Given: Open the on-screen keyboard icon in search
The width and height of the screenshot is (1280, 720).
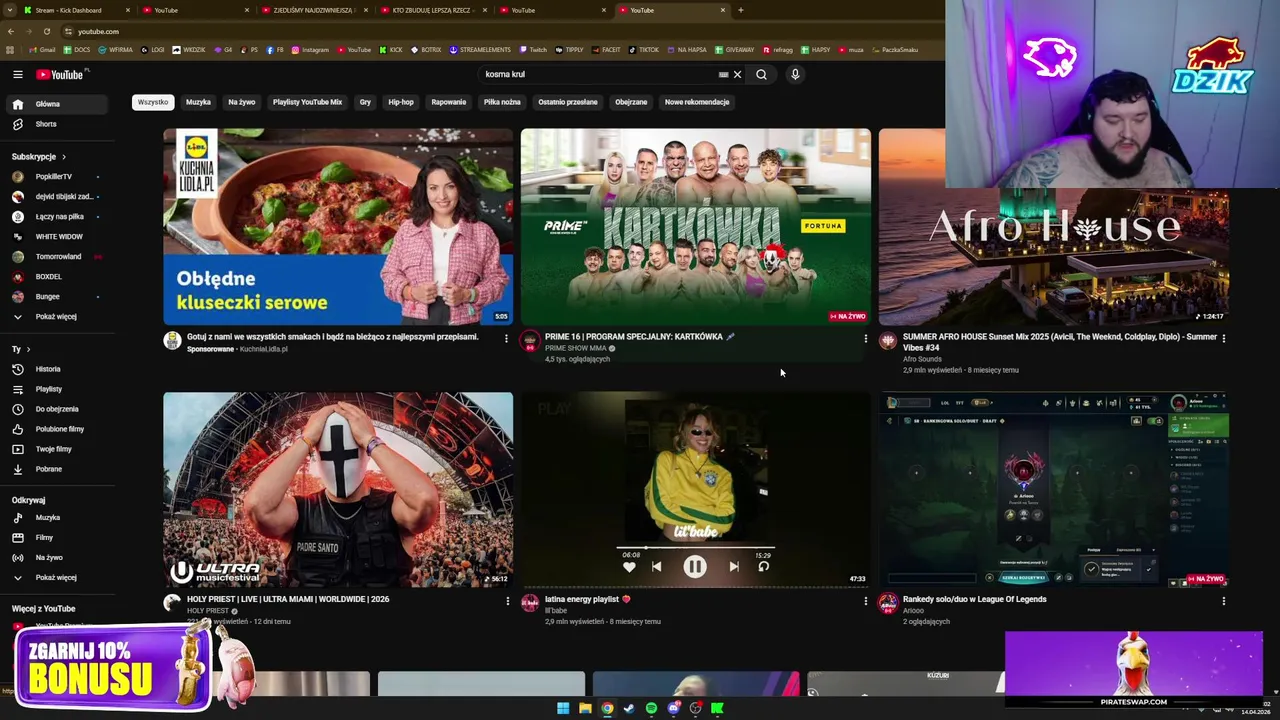Looking at the screenshot, I should coord(723,74).
